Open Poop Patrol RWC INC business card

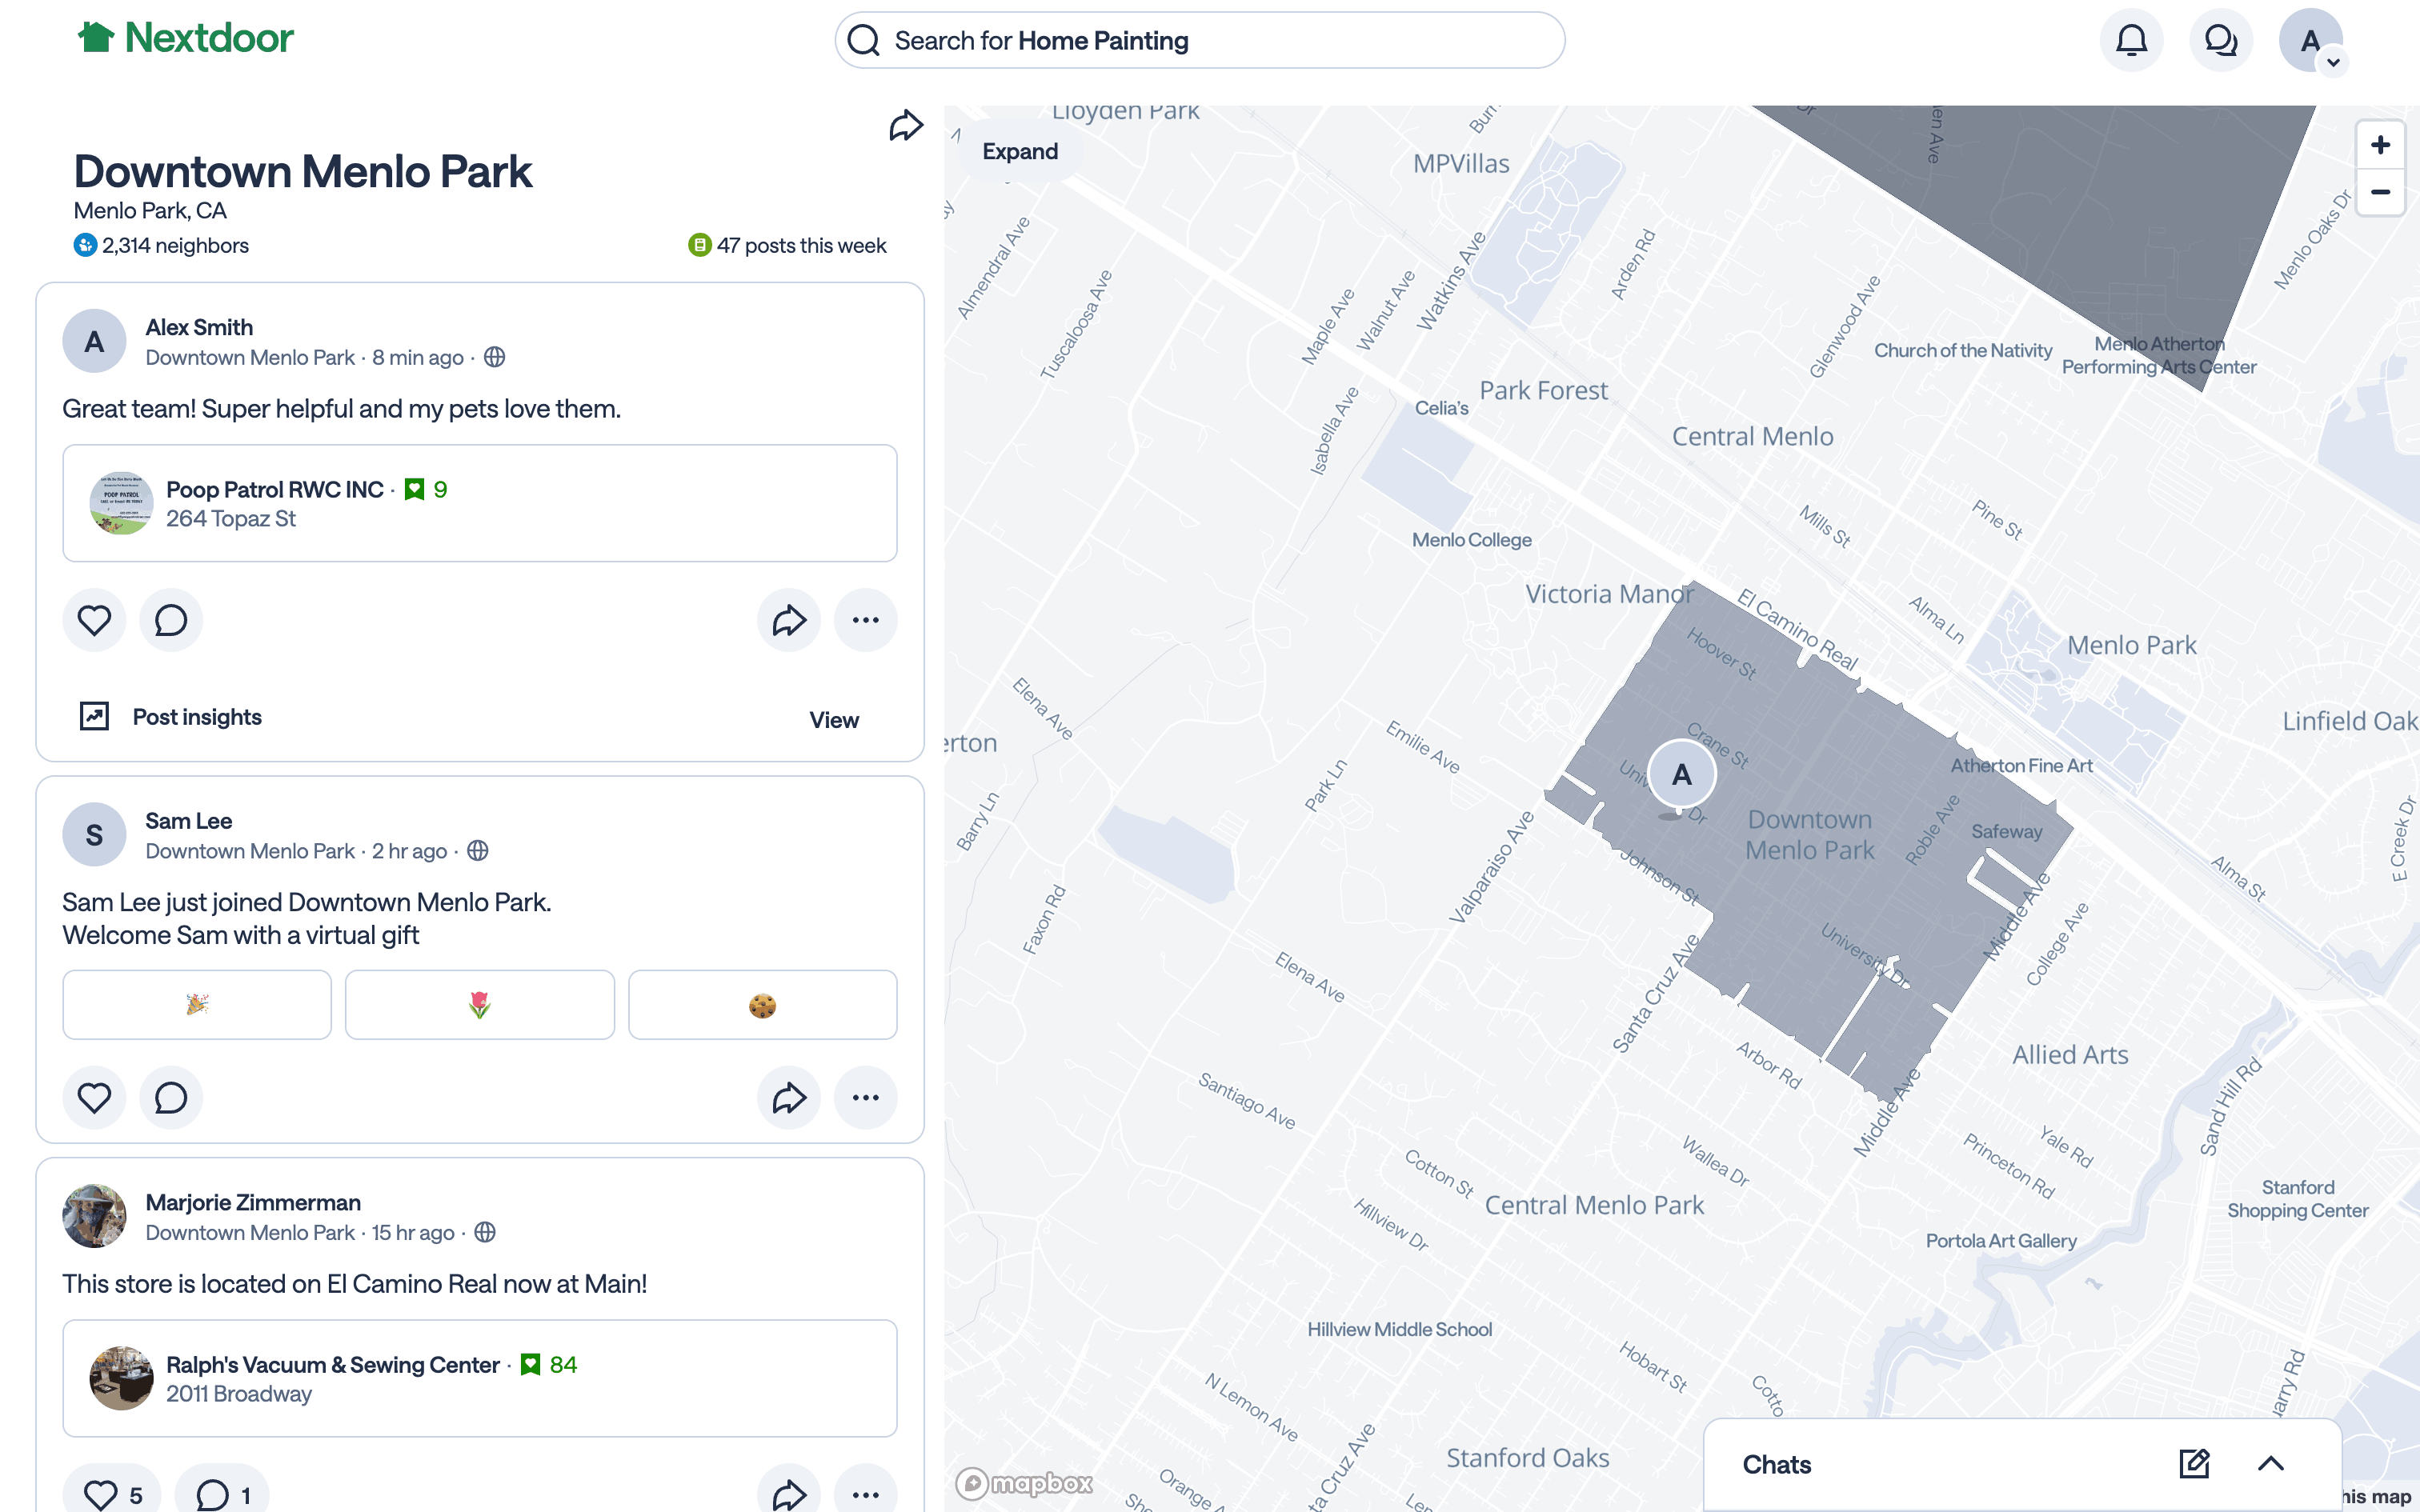479,503
